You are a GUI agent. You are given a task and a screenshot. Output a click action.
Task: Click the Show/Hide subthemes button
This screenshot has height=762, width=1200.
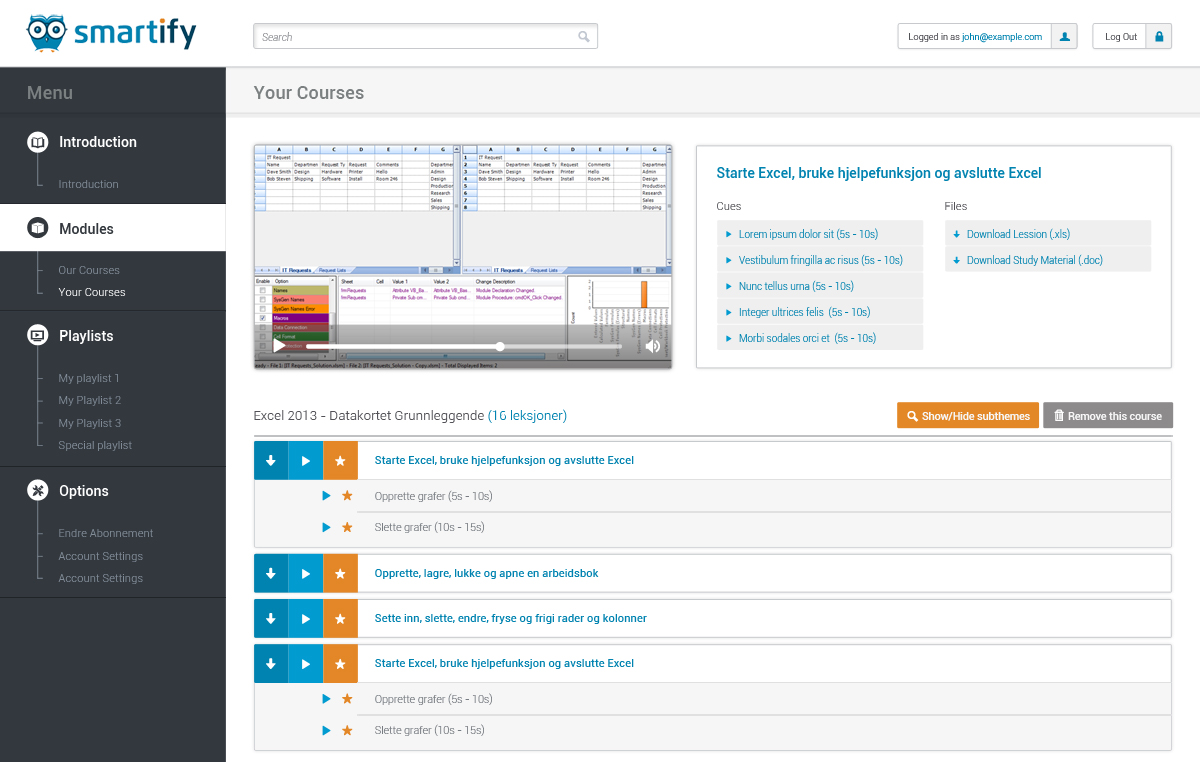pyautogui.click(x=966, y=416)
